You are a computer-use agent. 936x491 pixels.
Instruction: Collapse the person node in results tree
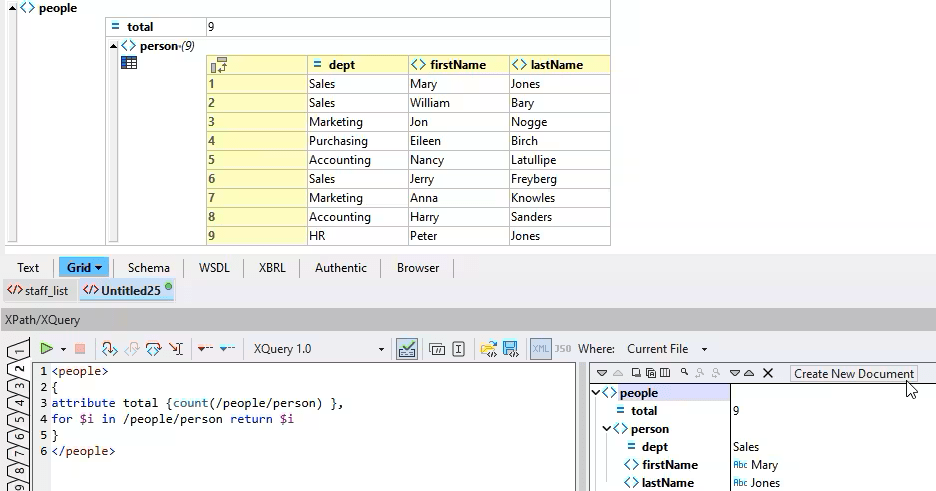coord(608,429)
